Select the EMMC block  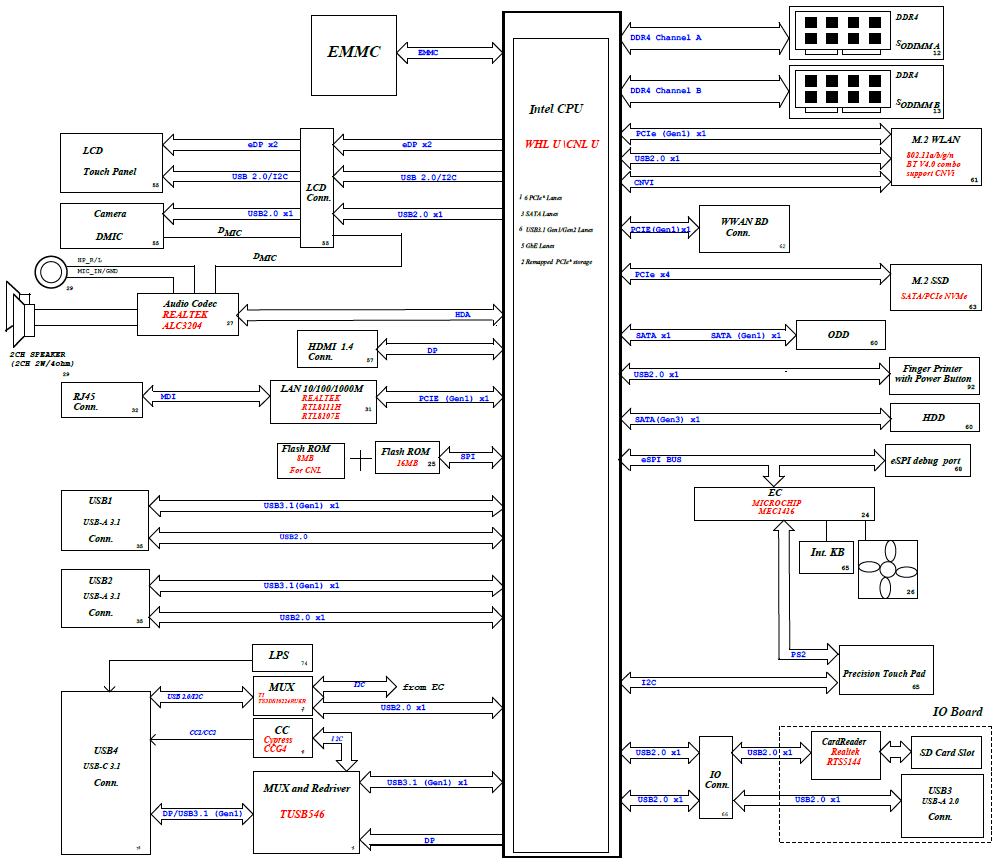(354, 51)
